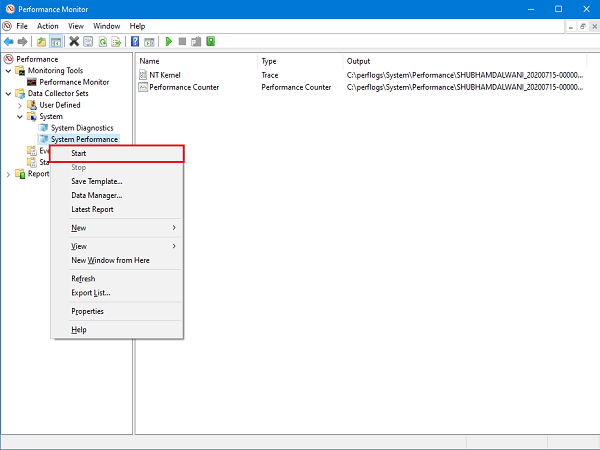Click the Back arrow toolbar icon

(x=8, y=41)
